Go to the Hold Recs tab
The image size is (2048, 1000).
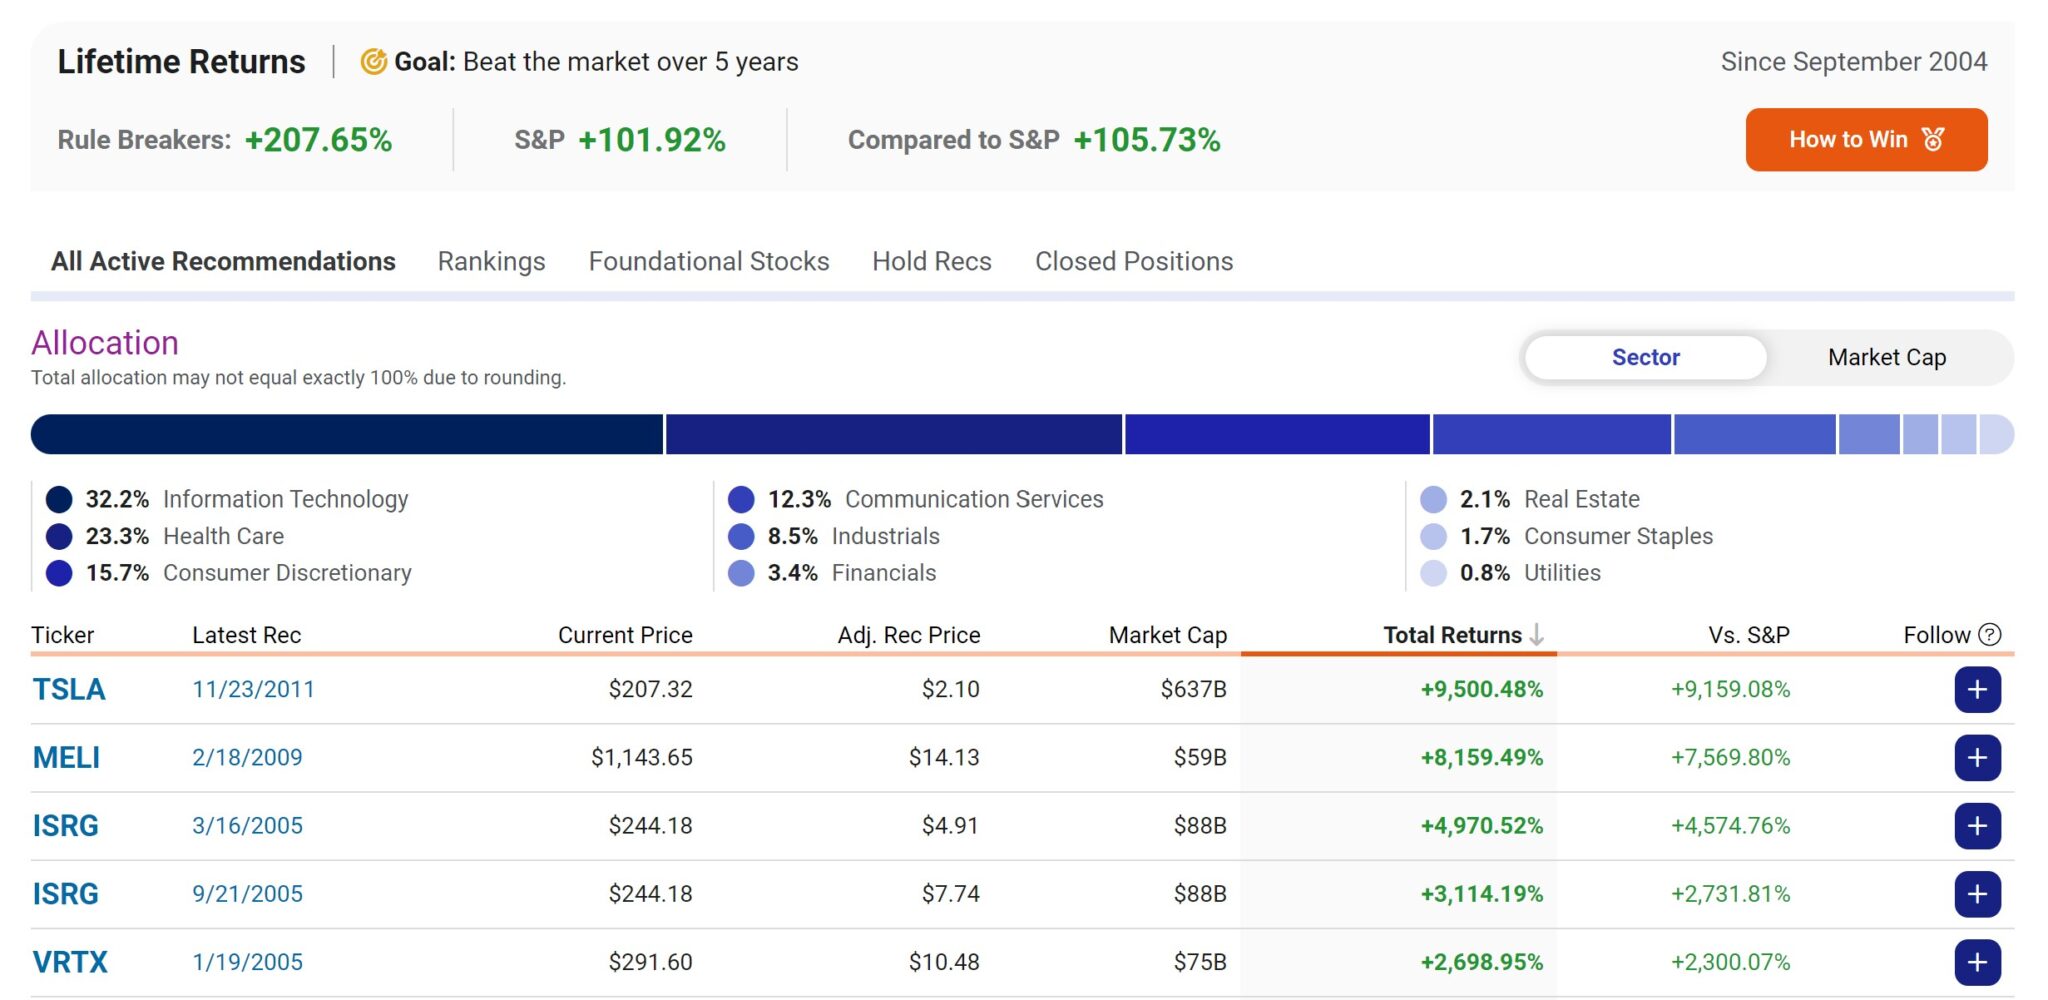(932, 262)
